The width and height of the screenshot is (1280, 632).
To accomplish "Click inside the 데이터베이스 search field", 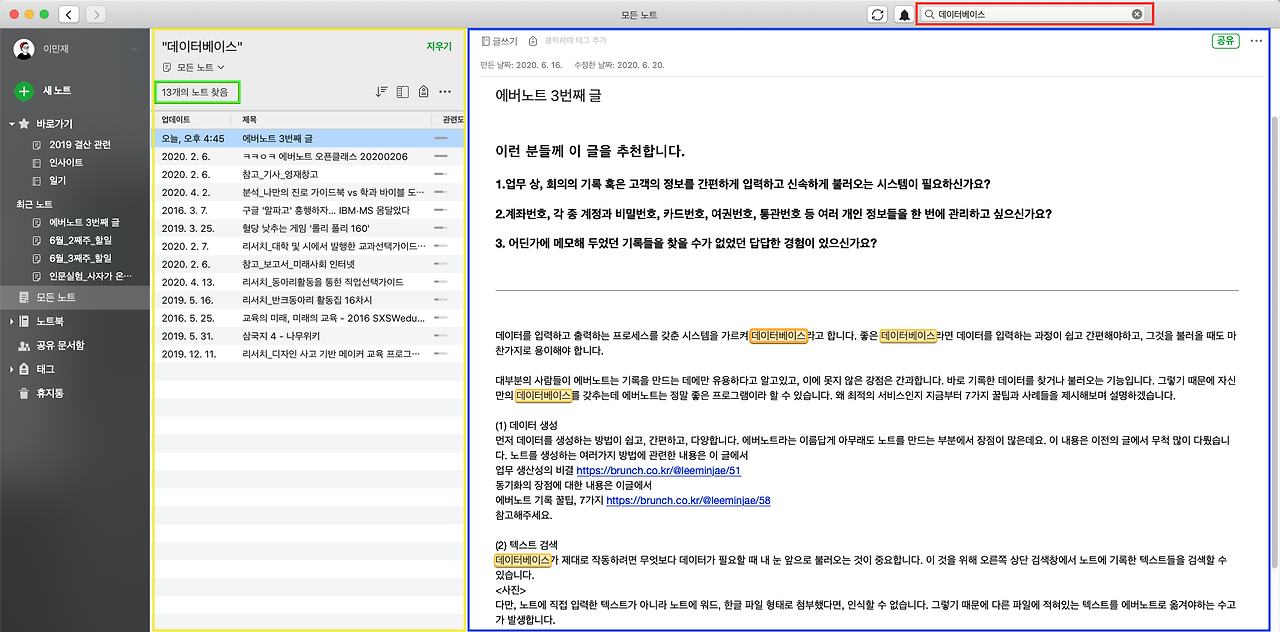I will [x=1034, y=15].
